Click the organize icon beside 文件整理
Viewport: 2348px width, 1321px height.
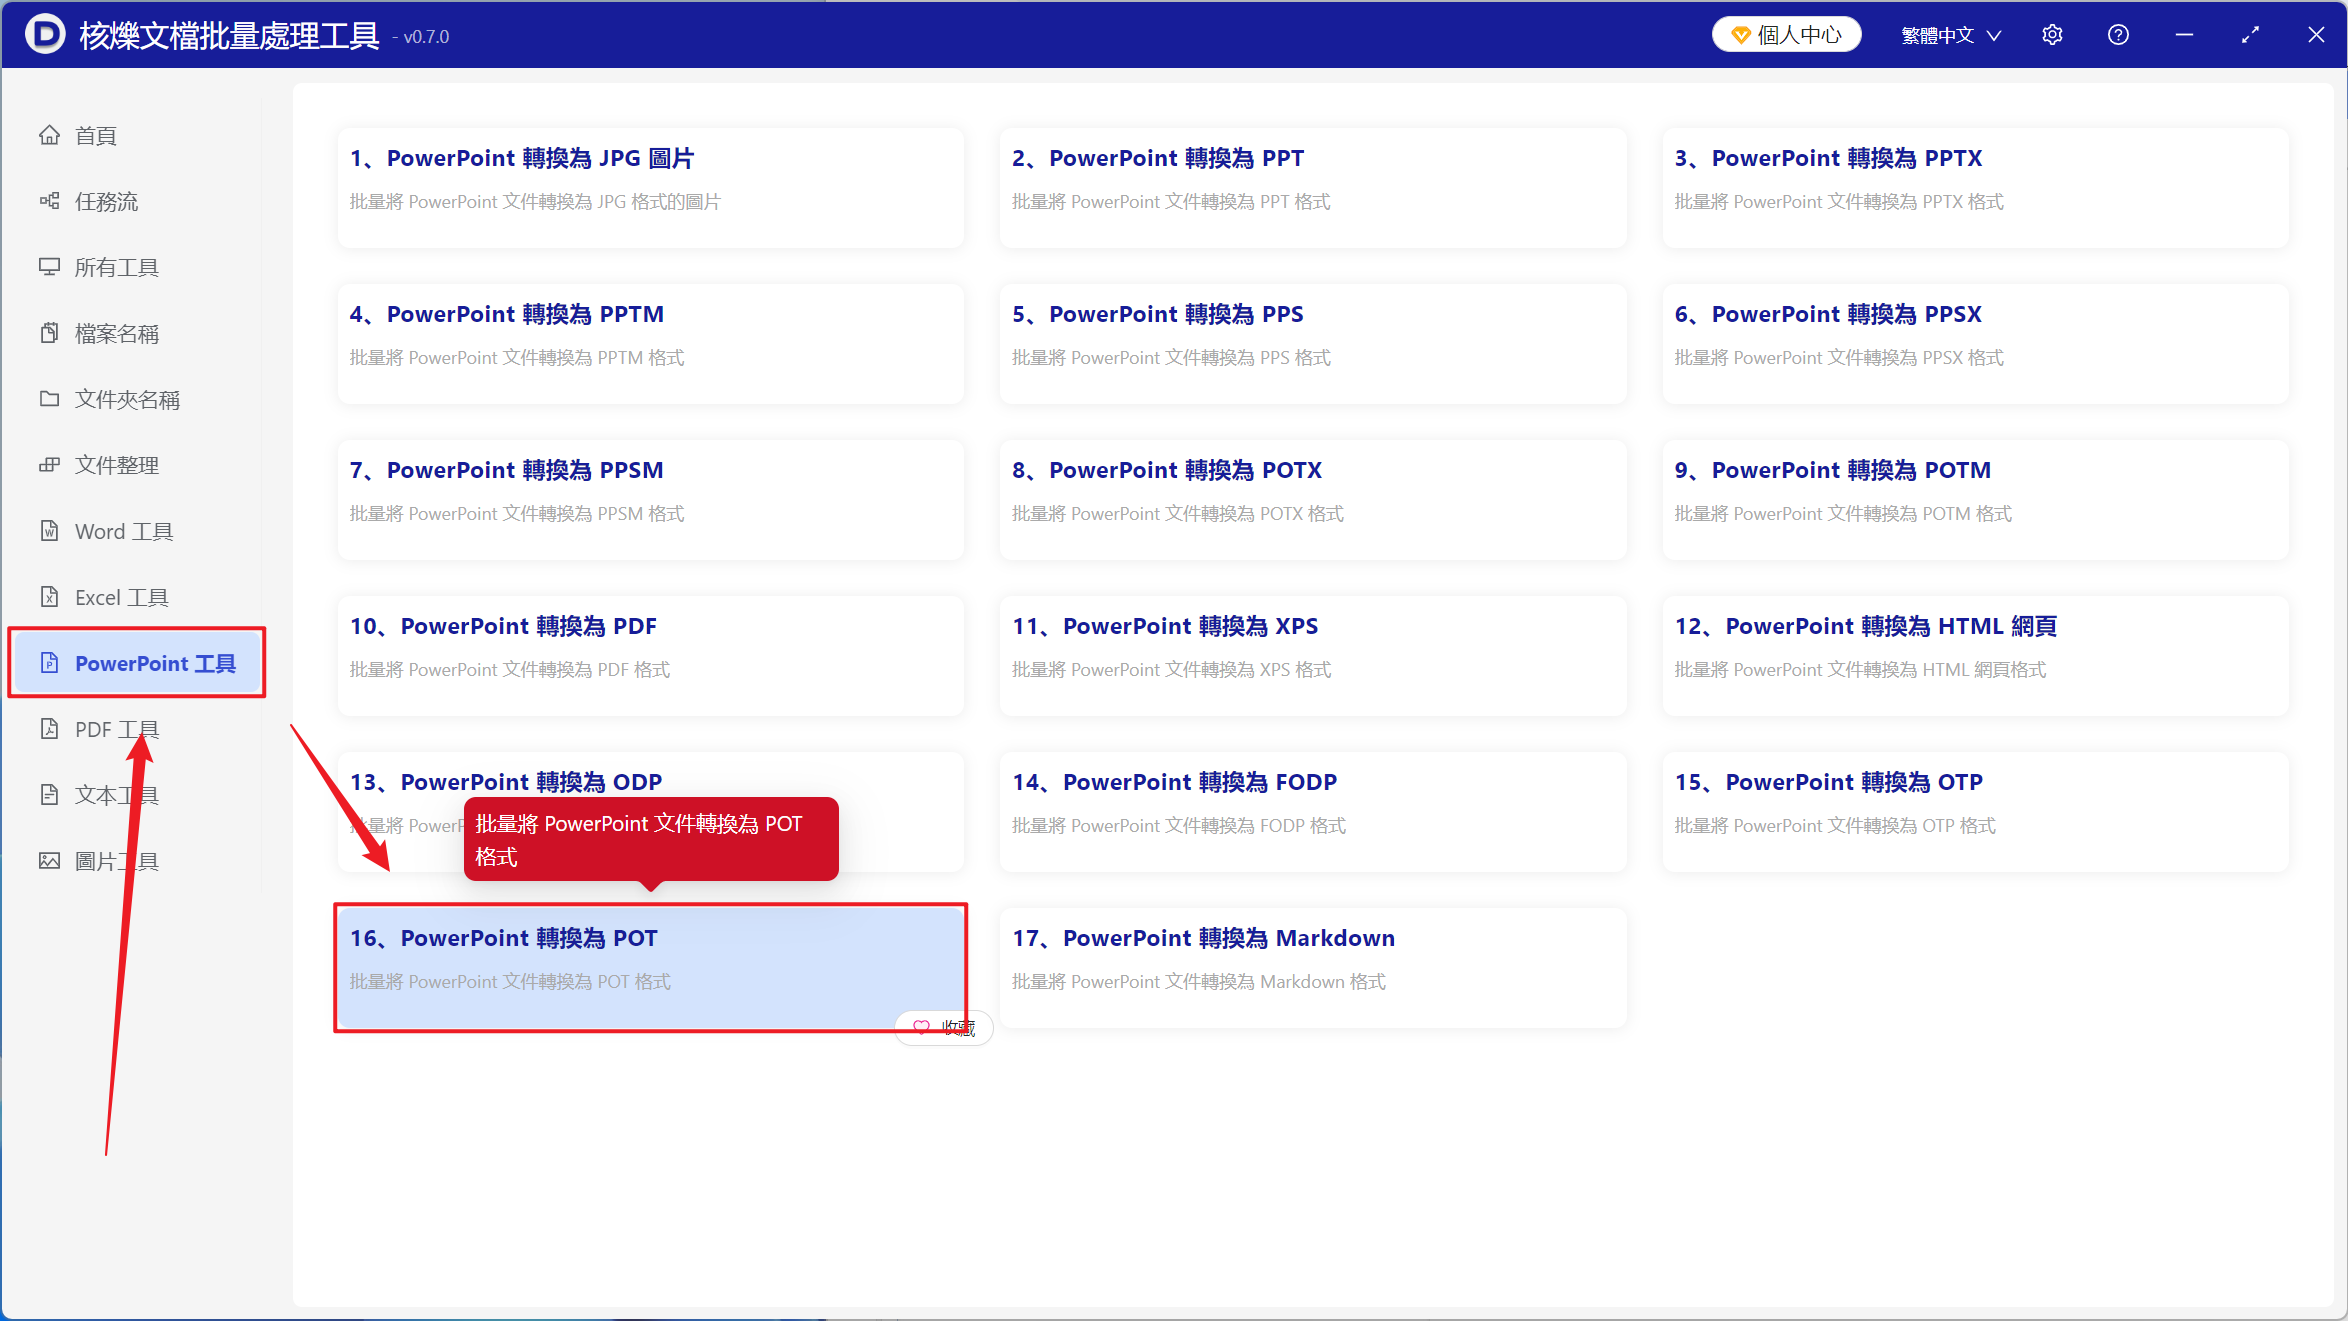click(49, 465)
